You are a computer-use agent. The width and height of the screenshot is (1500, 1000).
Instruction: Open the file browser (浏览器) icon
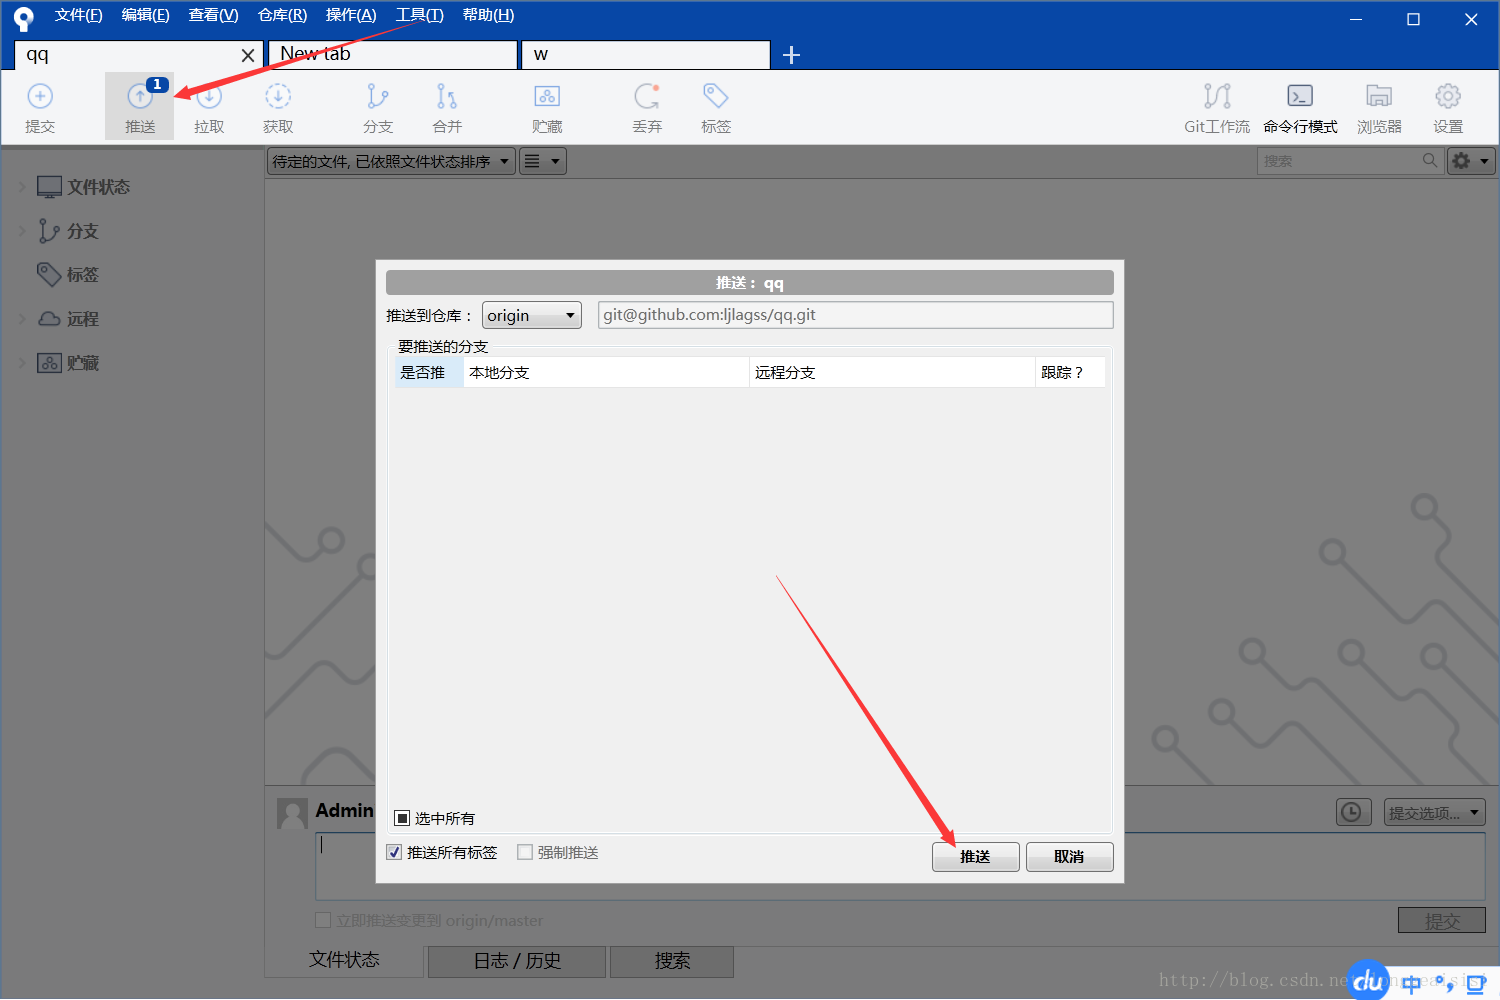point(1379,107)
